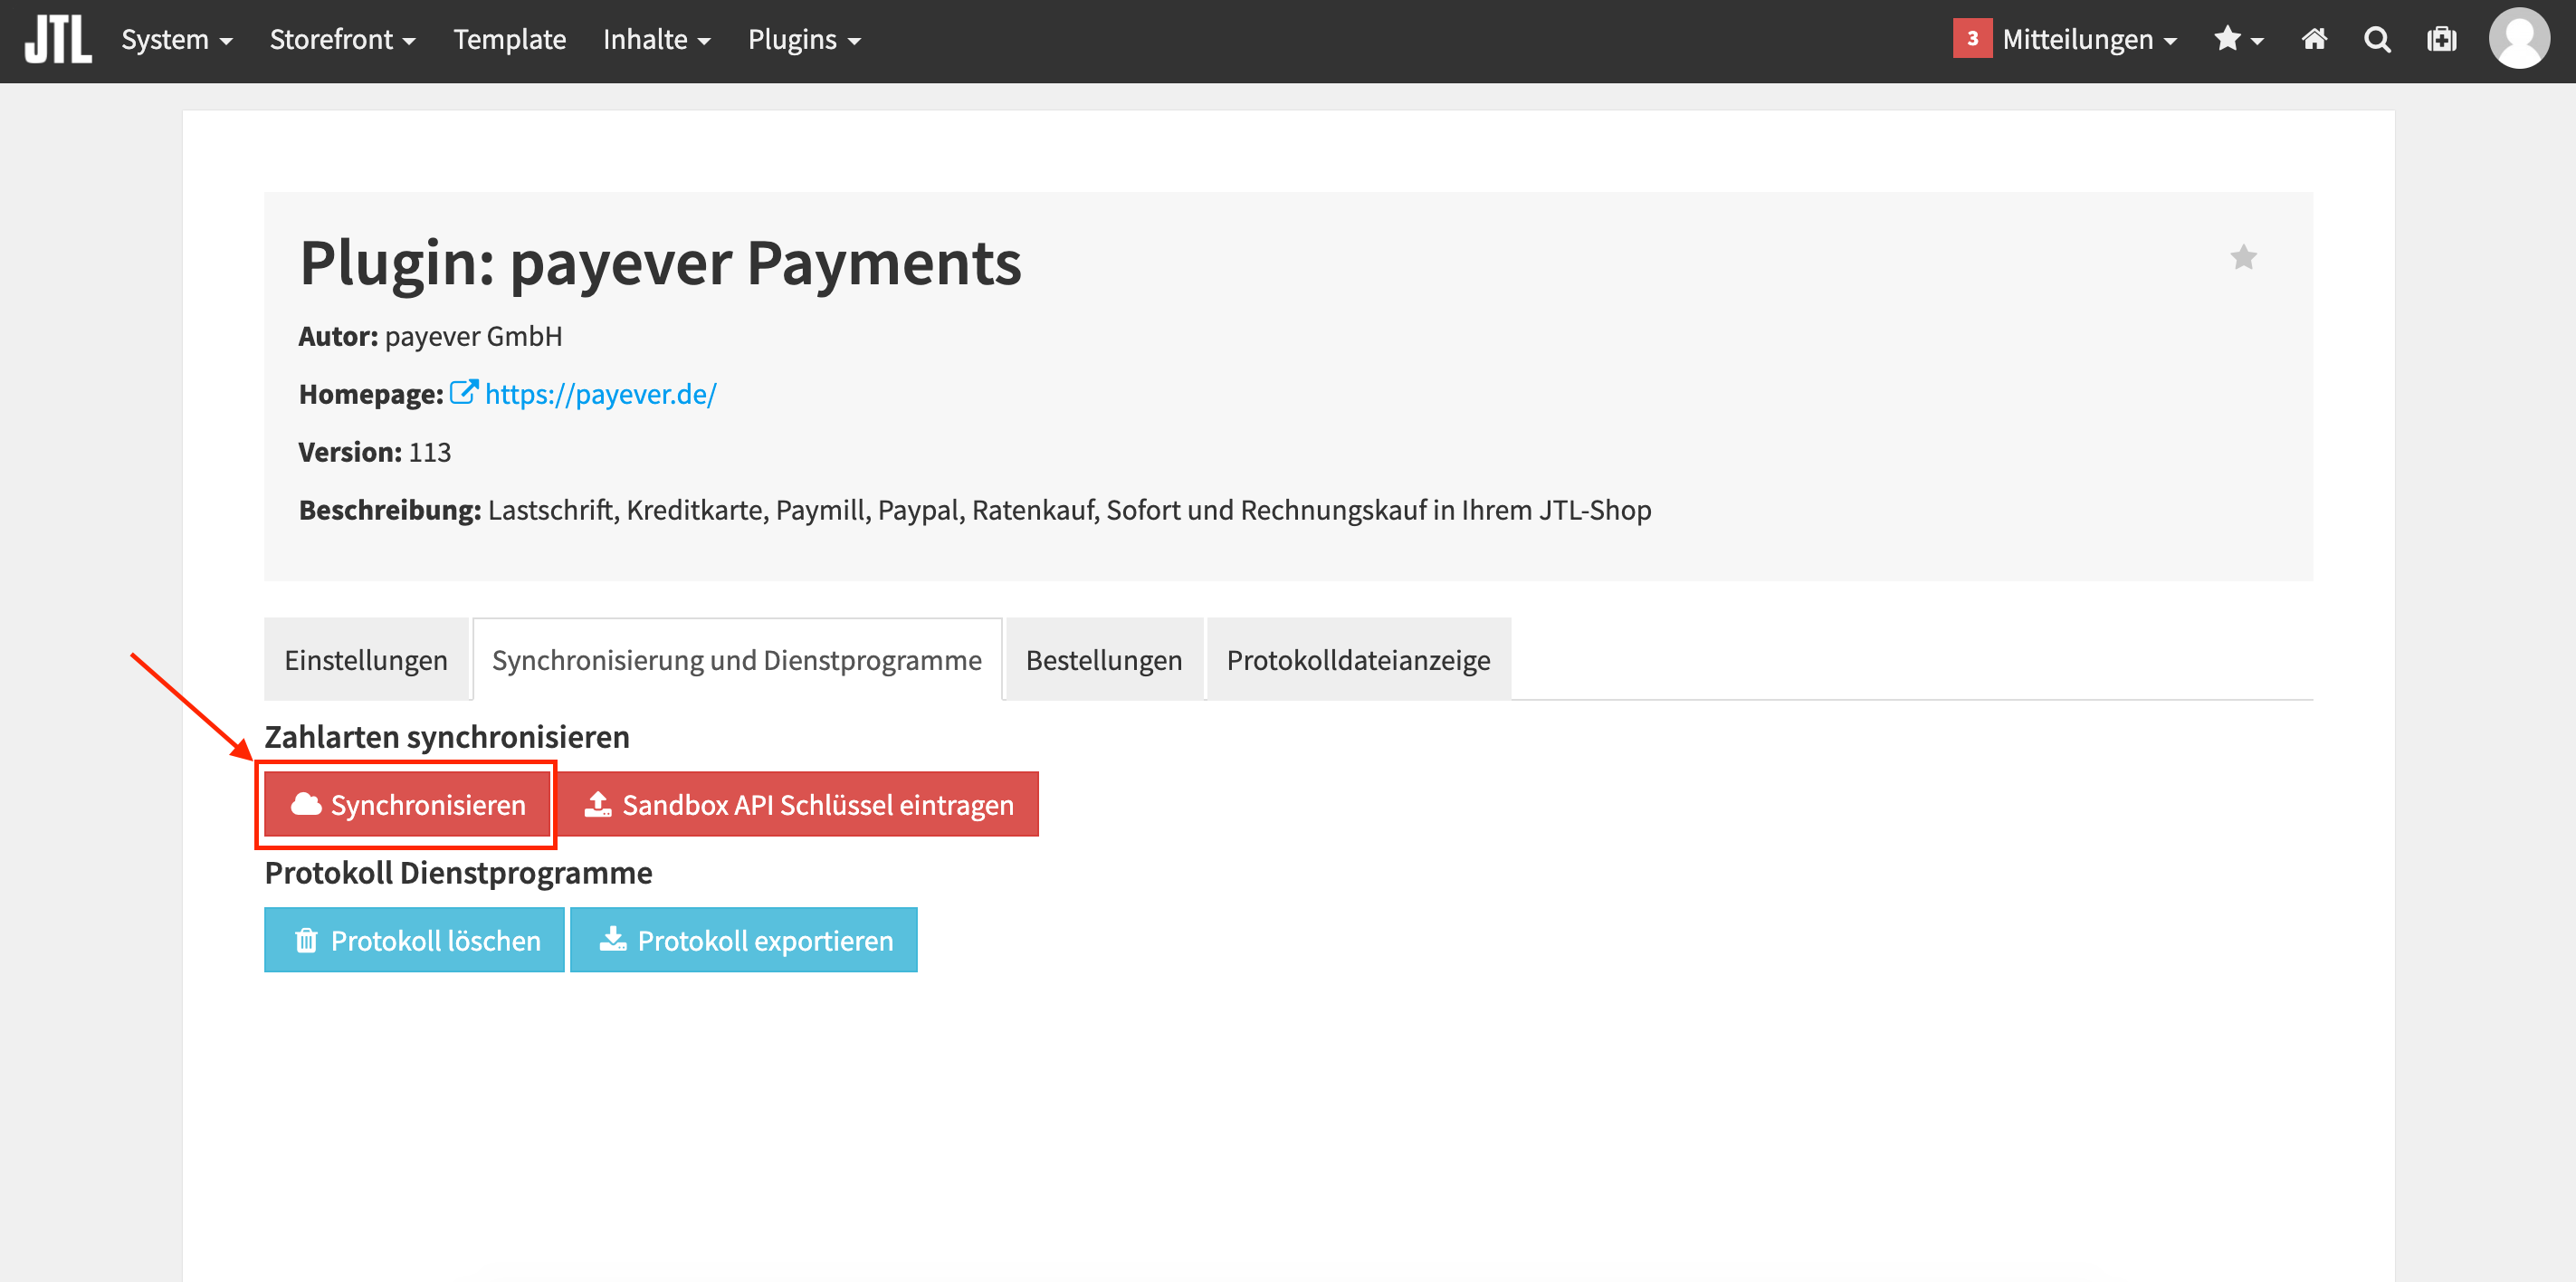The height and width of the screenshot is (1282, 2576).
Task: Click the 'Protokoll Dienstprogramme' heading
Action: pos(458,873)
